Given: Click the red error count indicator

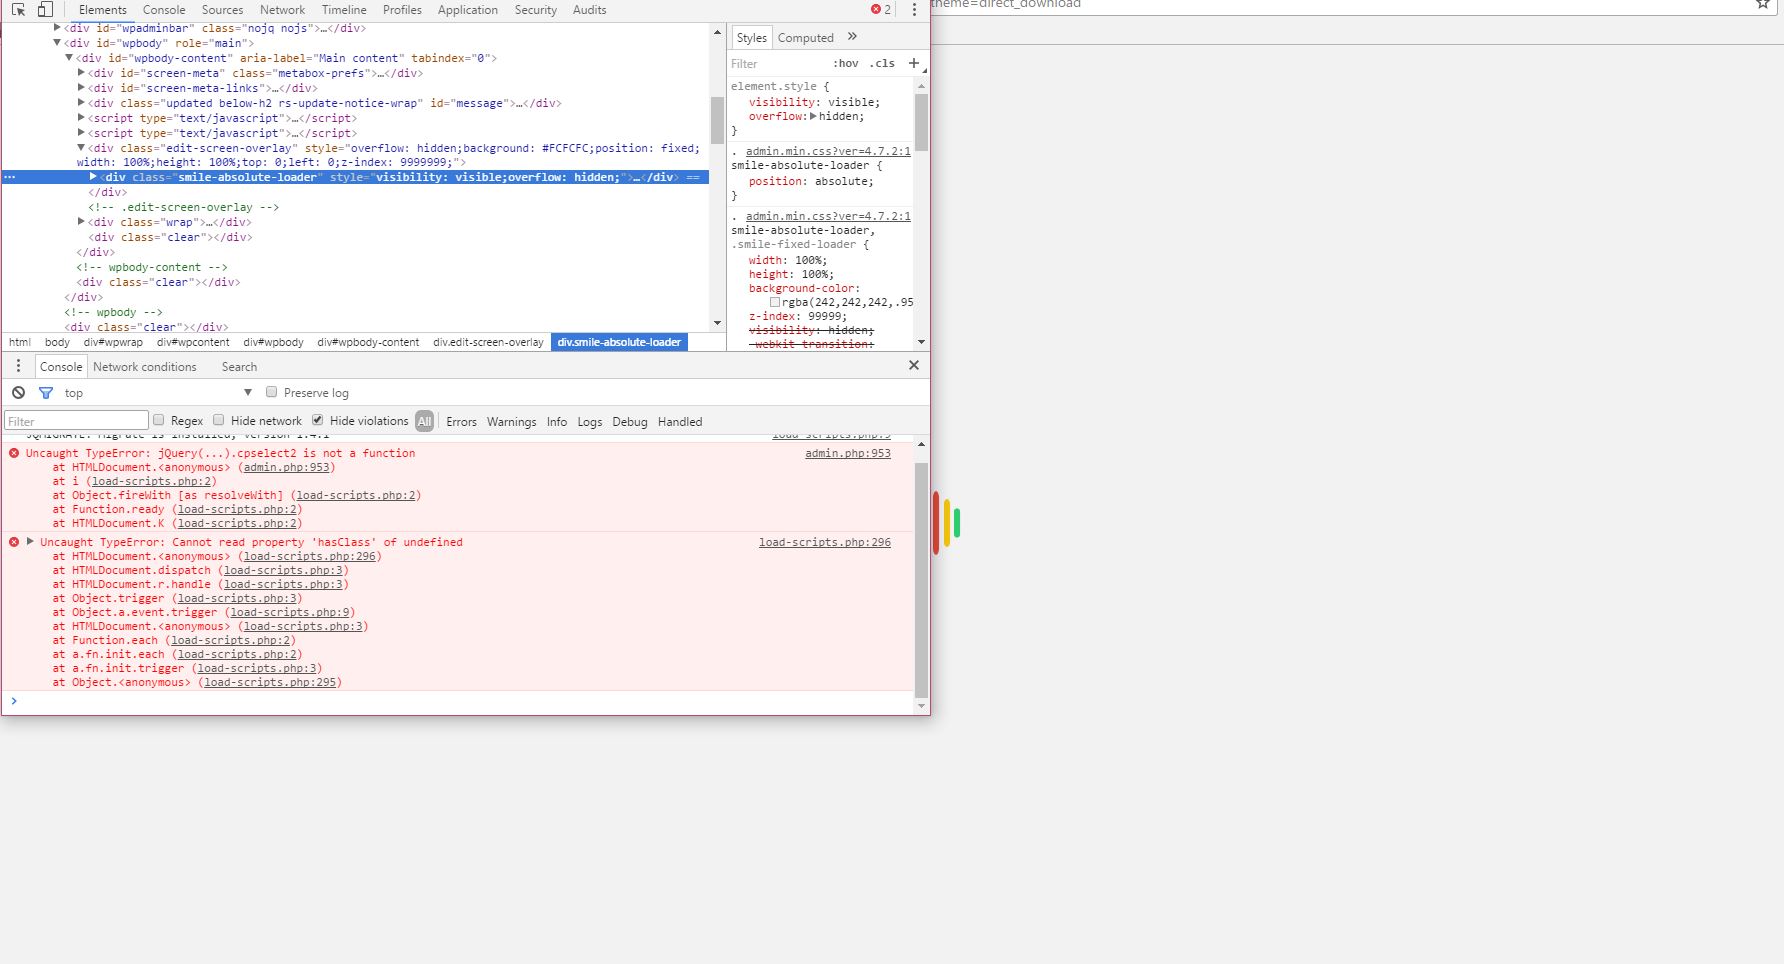Looking at the screenshot, I should 881,10.
